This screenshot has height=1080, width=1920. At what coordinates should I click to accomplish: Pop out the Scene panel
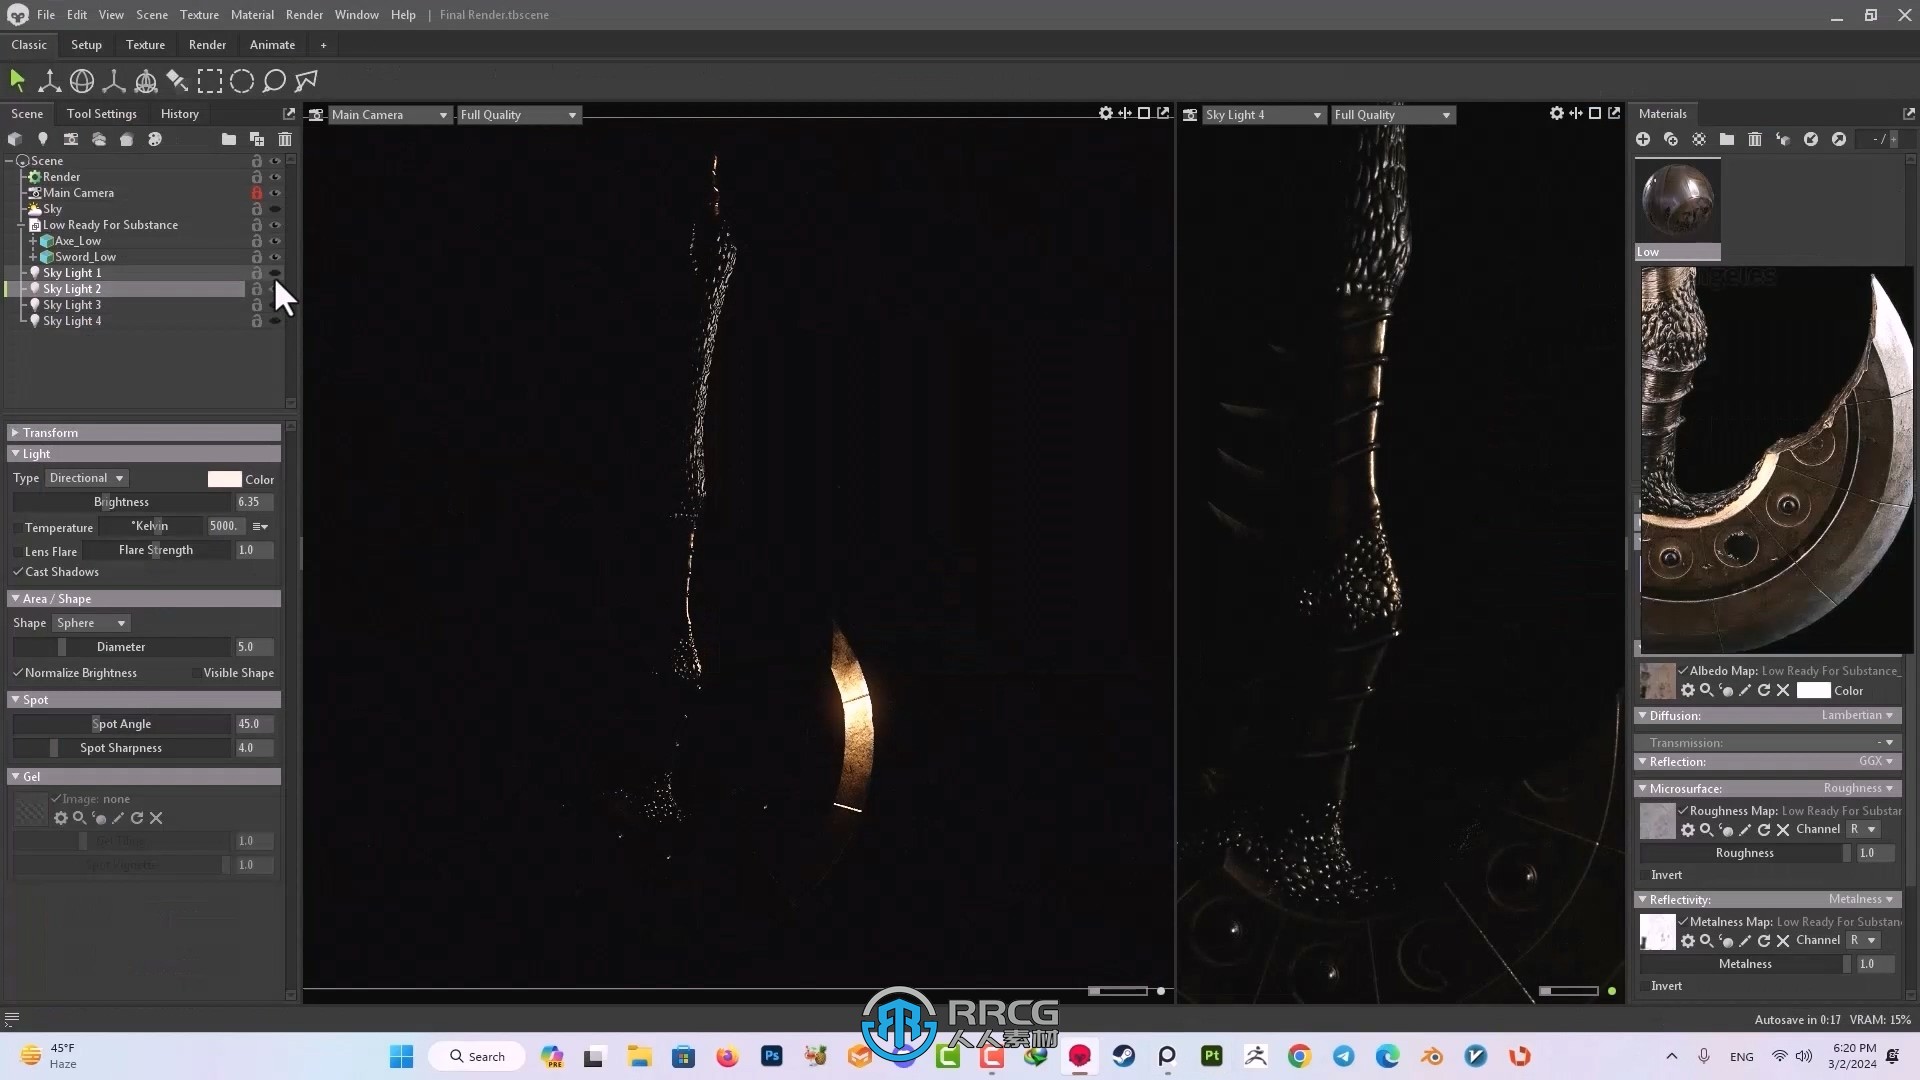[289, 113]
